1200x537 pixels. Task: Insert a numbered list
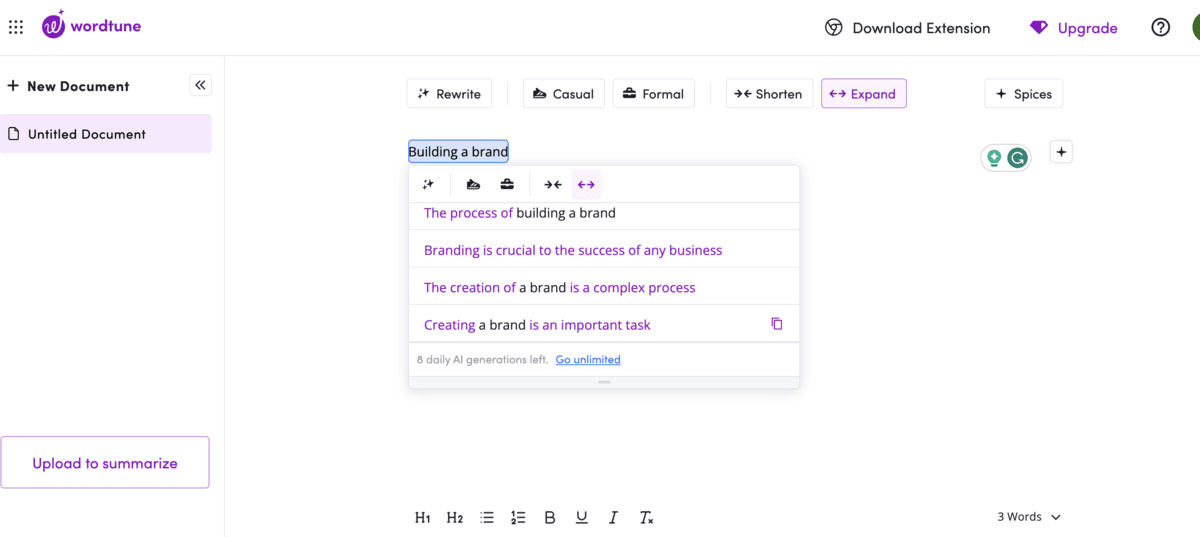518,517
